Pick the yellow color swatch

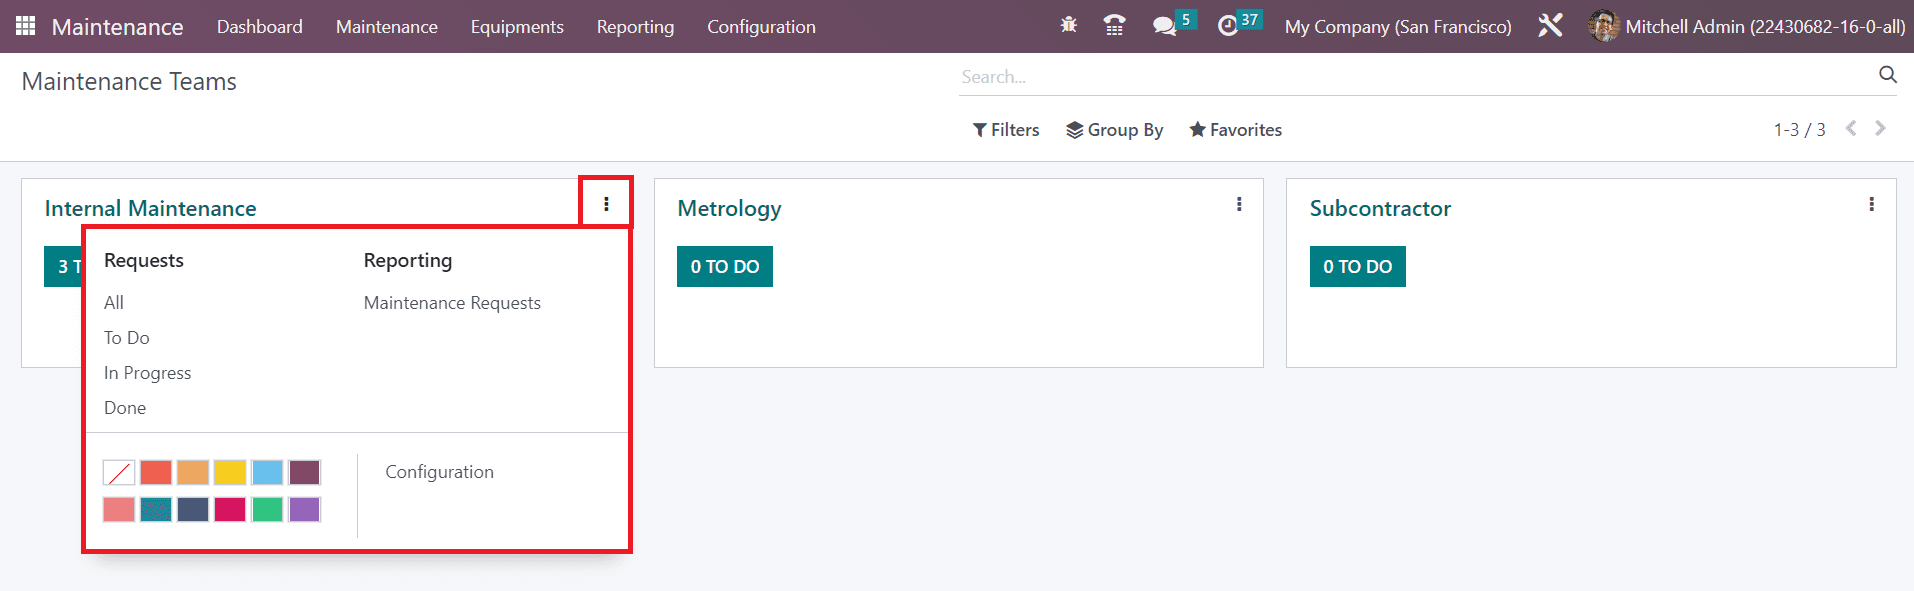coord(230,472)
